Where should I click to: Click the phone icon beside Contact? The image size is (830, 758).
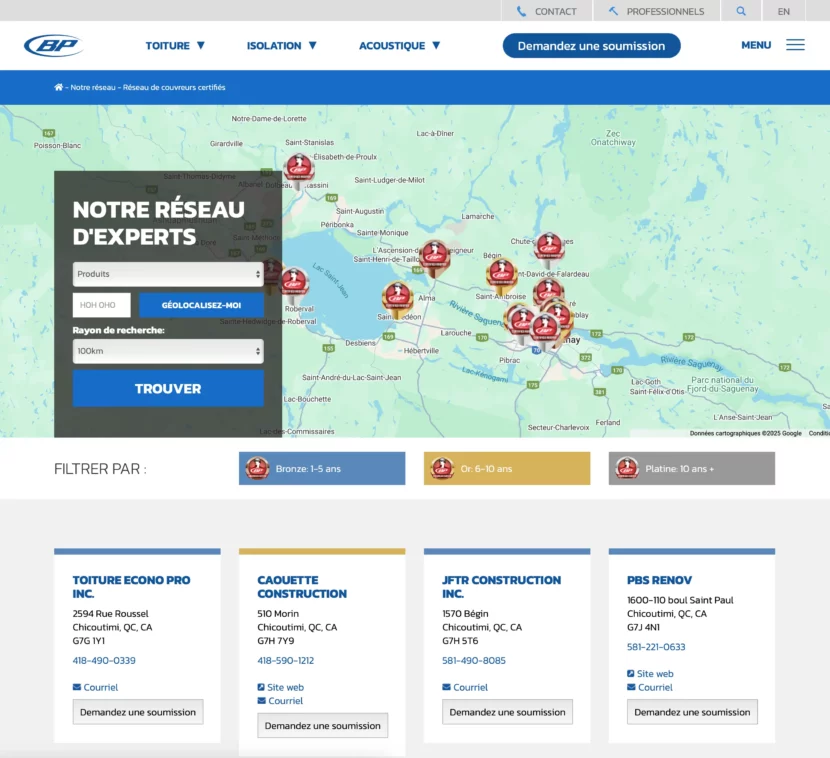click(x=522, y=11)
